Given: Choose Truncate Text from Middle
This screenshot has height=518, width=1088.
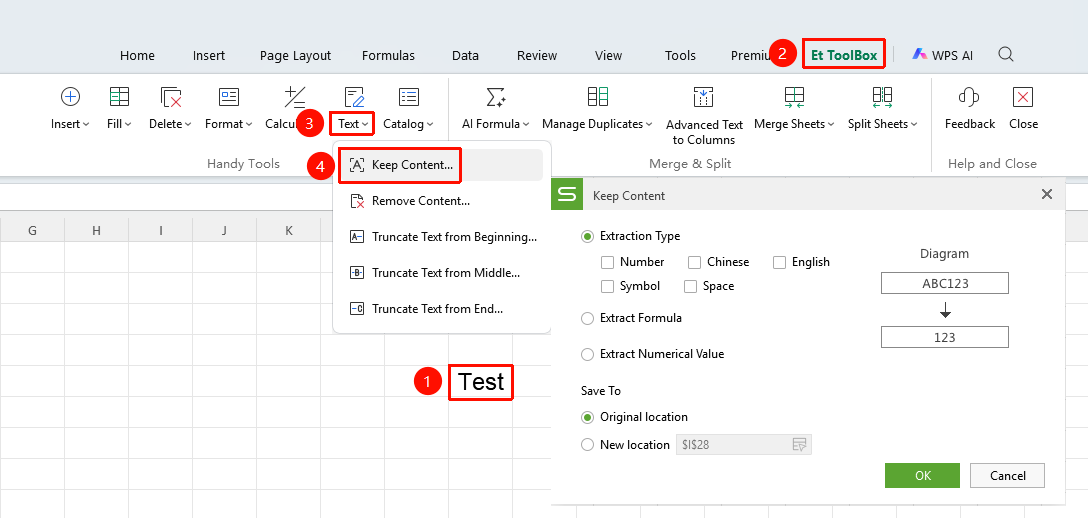Looking at the screenshot, I should coord(441,273).
